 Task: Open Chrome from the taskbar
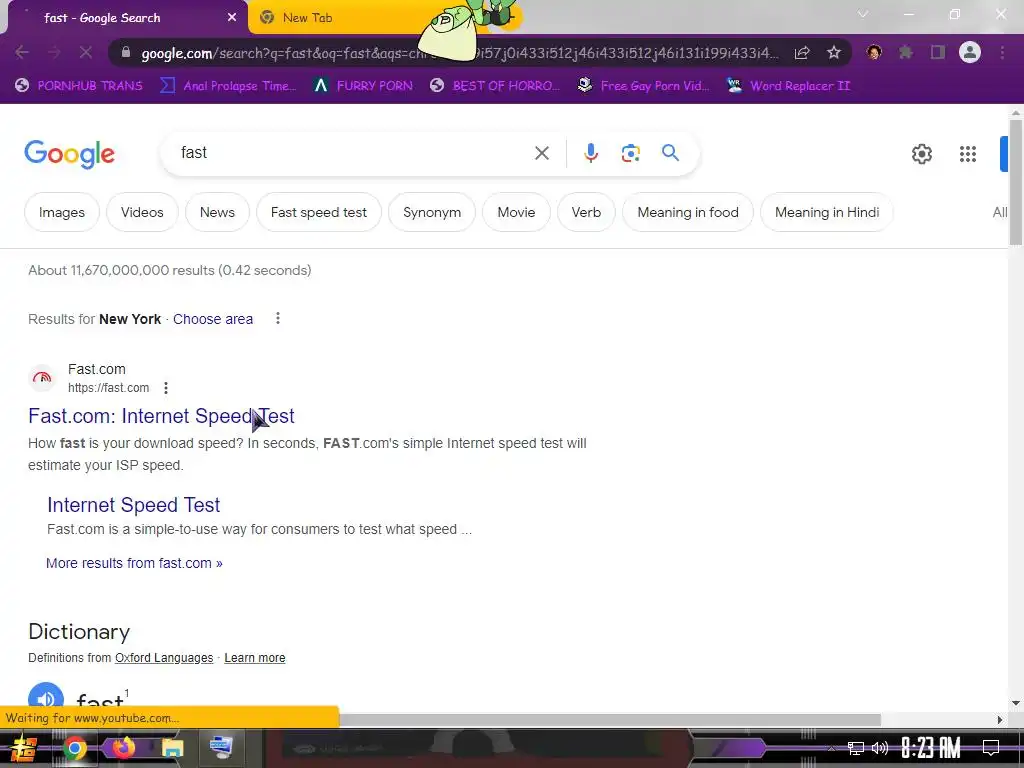(74, 748)
